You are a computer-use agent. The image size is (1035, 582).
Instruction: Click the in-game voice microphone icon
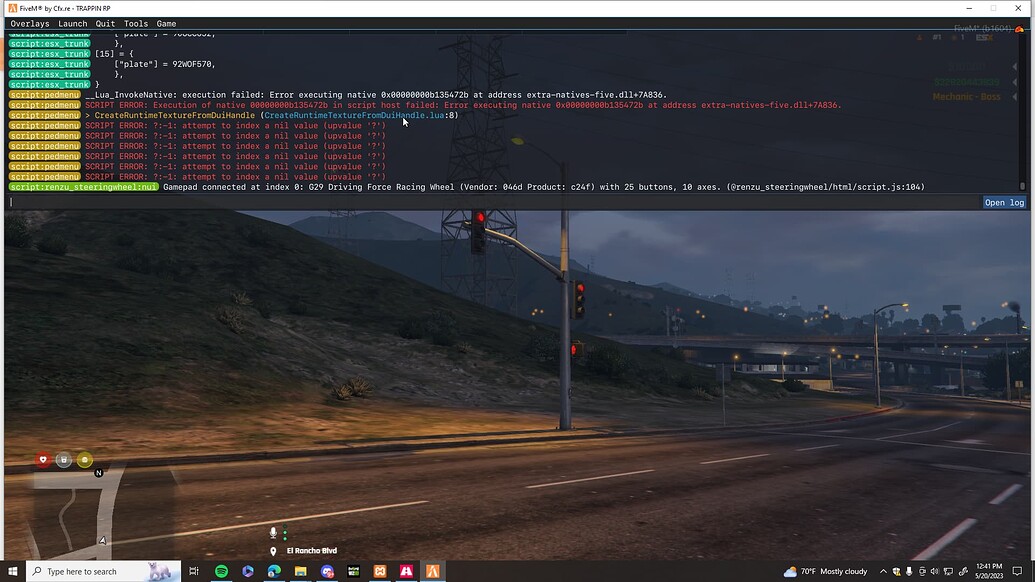(x=272, y=532)
